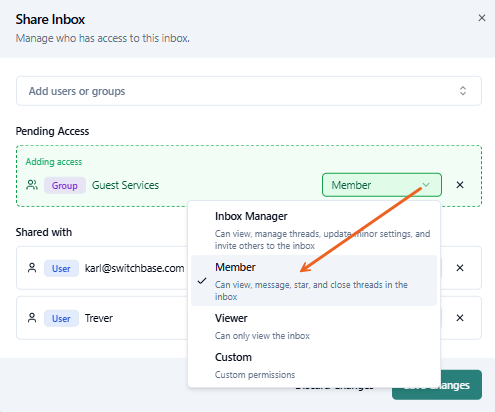This screenshot has width=495, height=412.
Task: Click the User tag on karl's row
Action: [x=61, y=268]
